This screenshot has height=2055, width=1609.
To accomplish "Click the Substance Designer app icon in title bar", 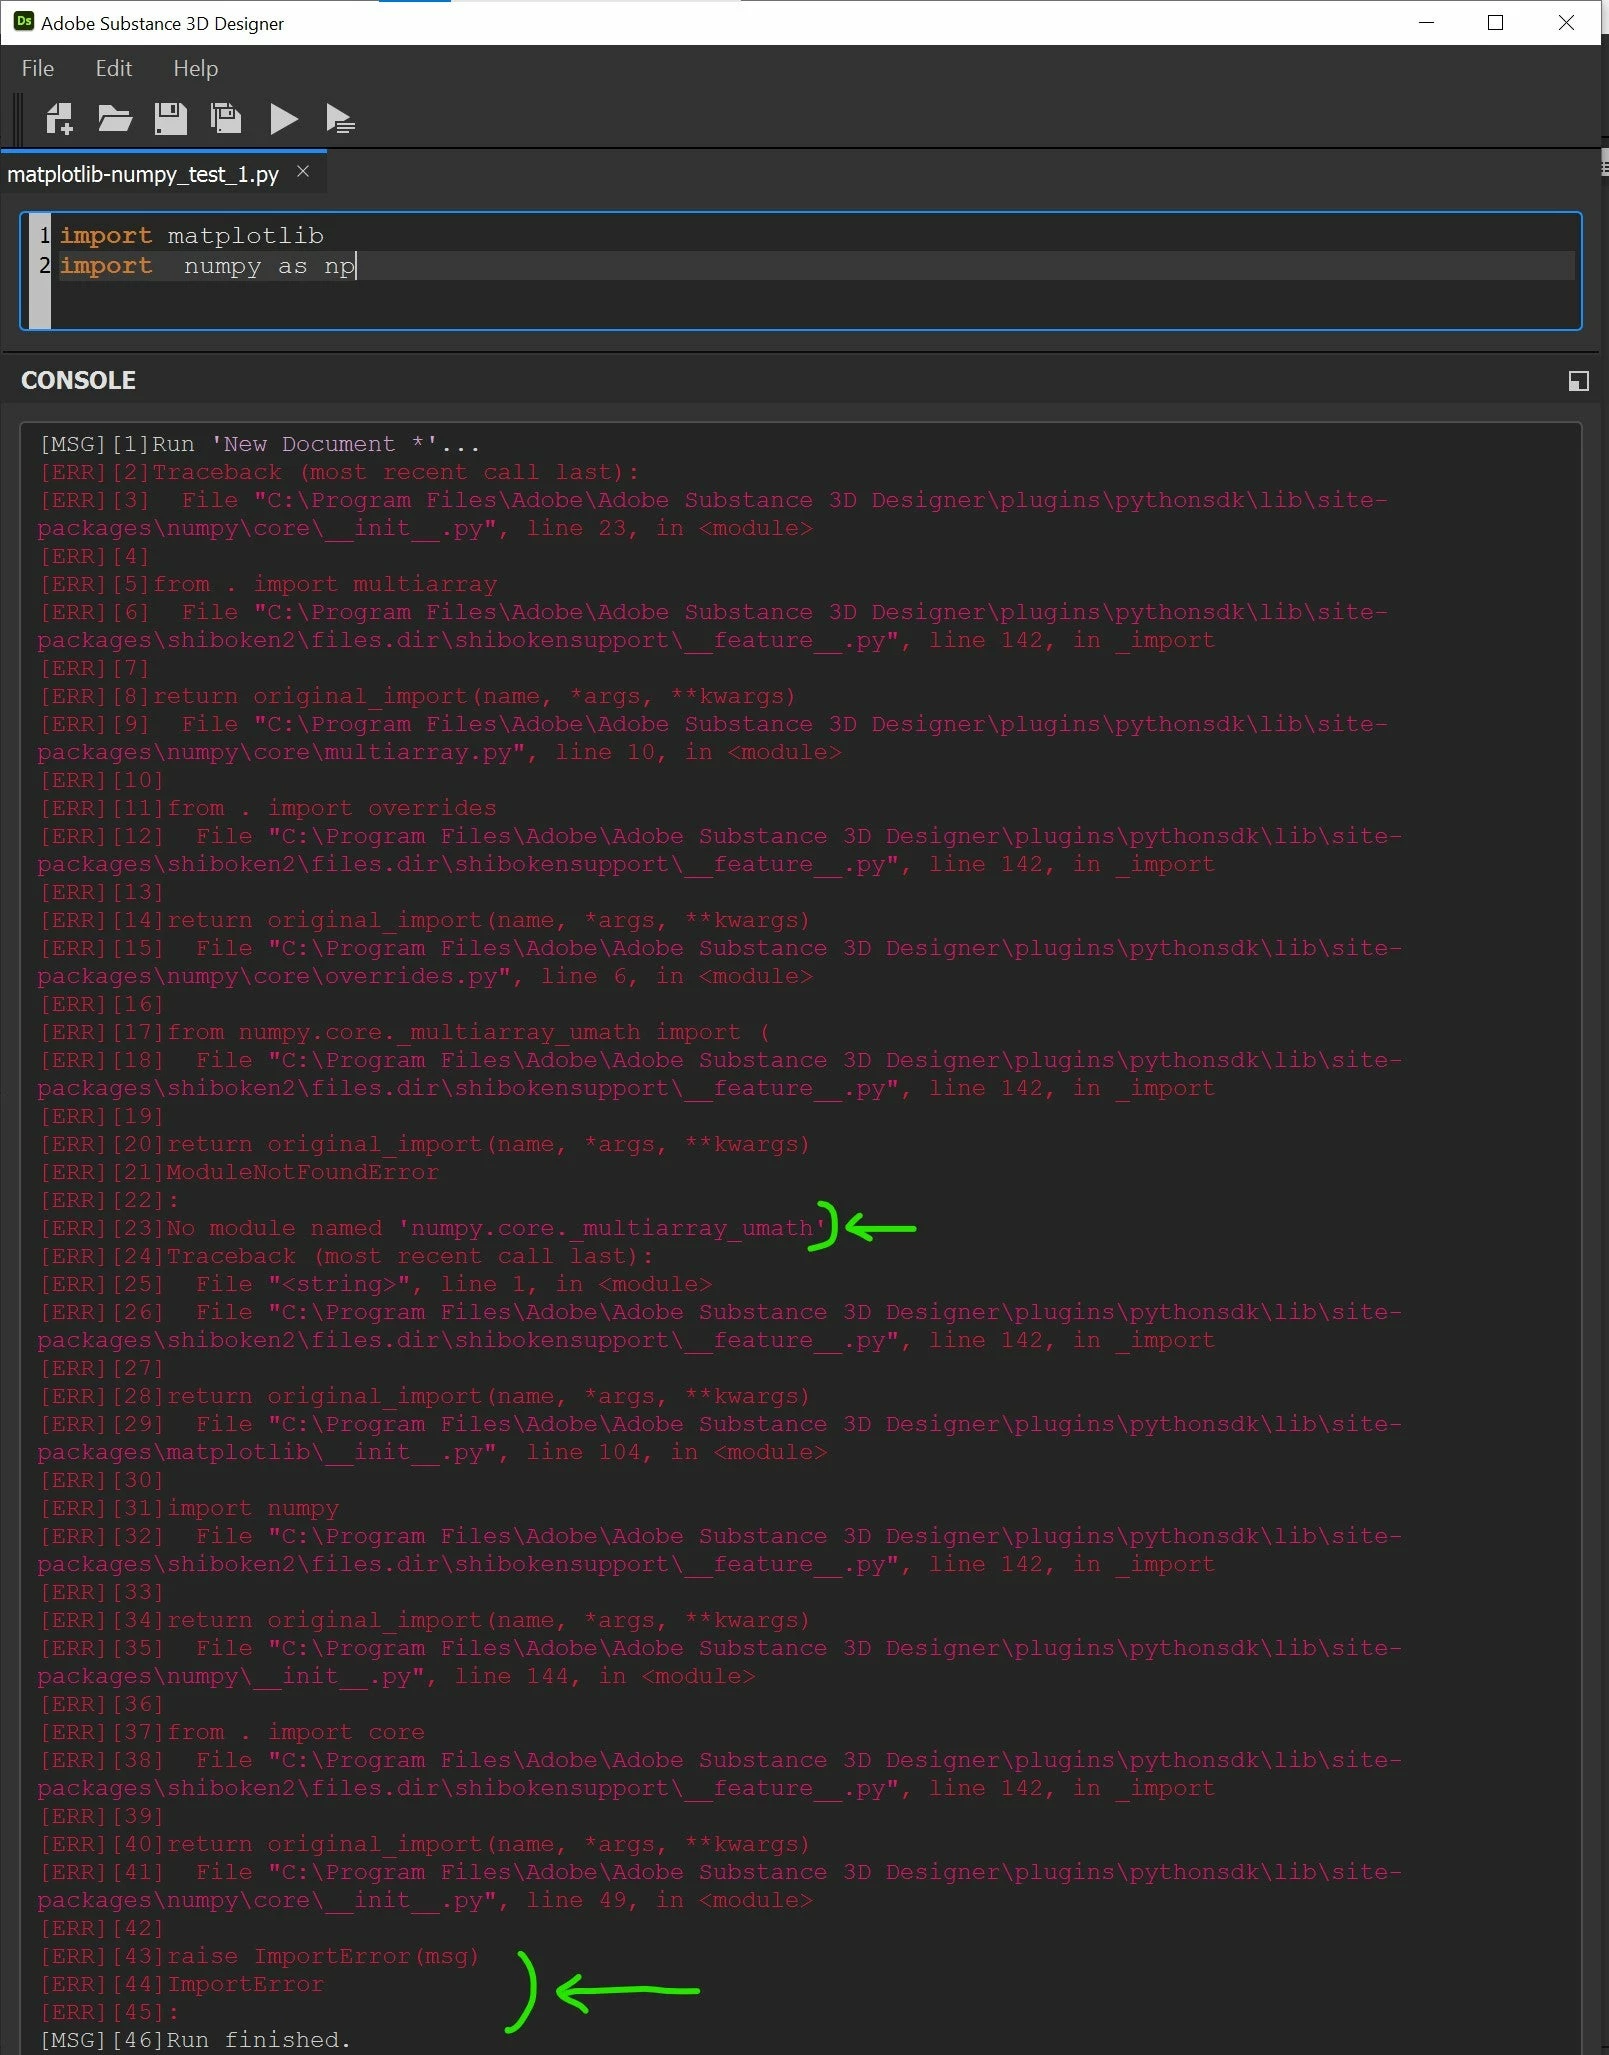I will [24, 22].
